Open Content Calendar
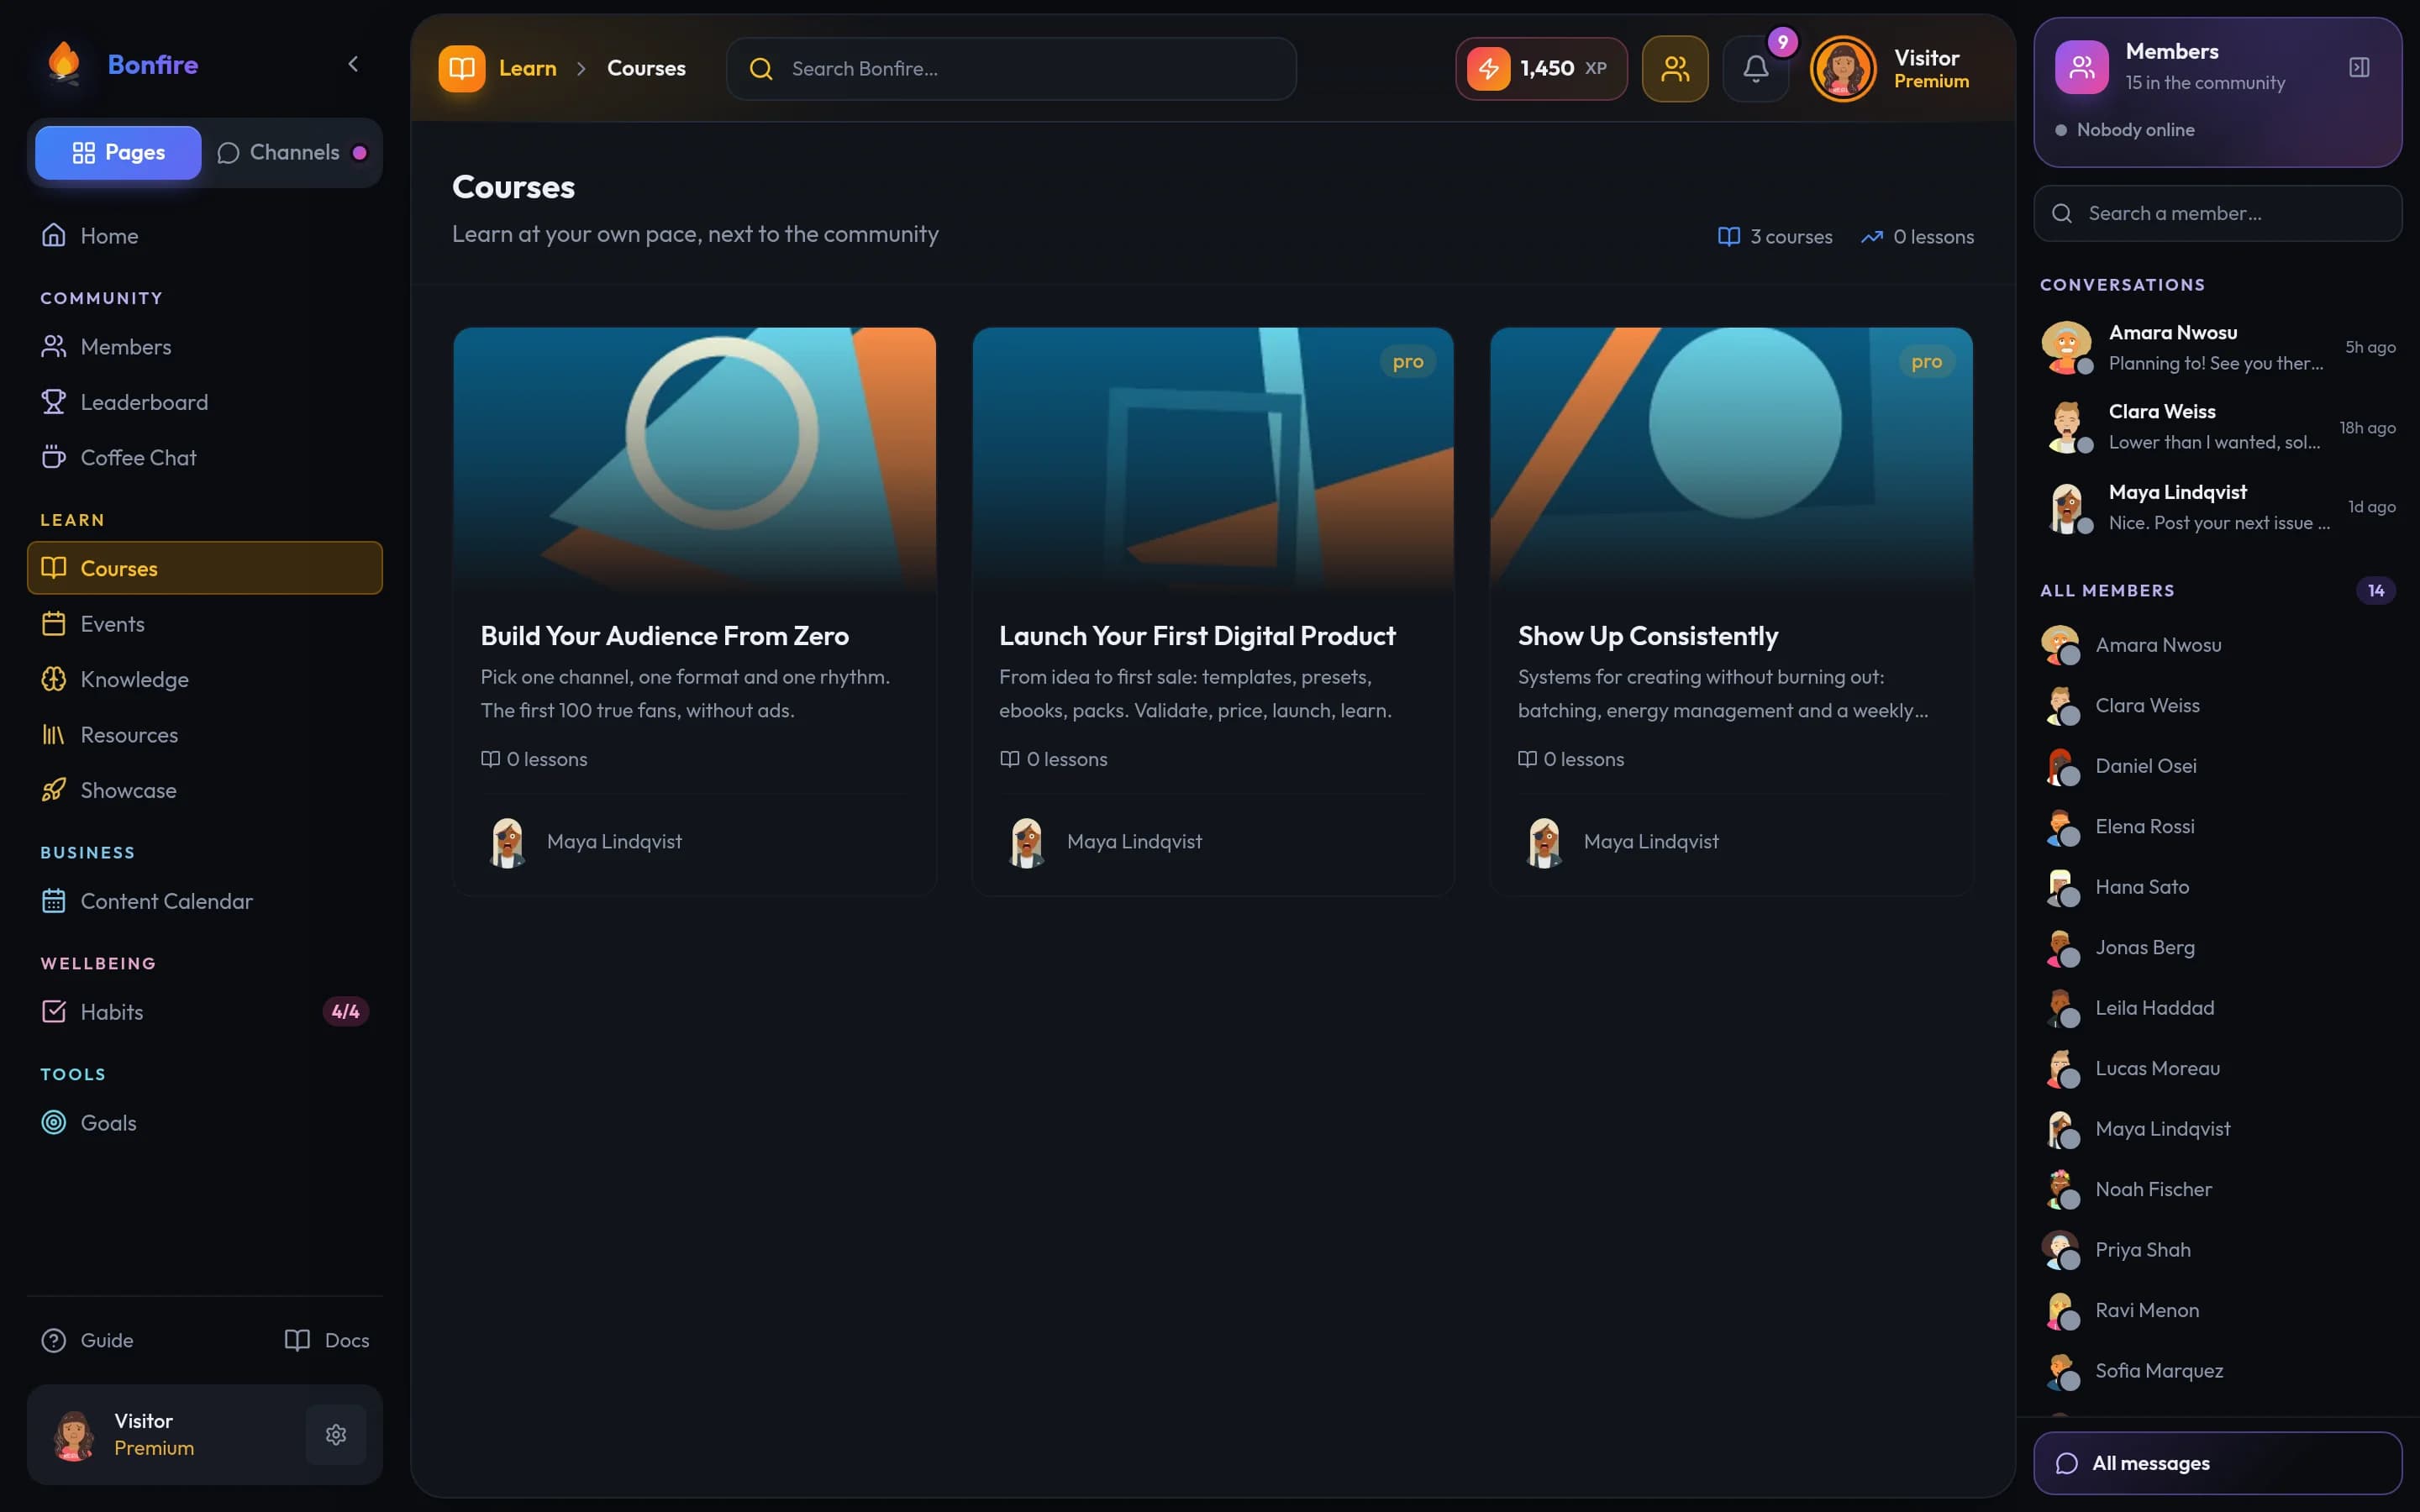This screenshot has height=1512, width=2420. click(205, 901)
